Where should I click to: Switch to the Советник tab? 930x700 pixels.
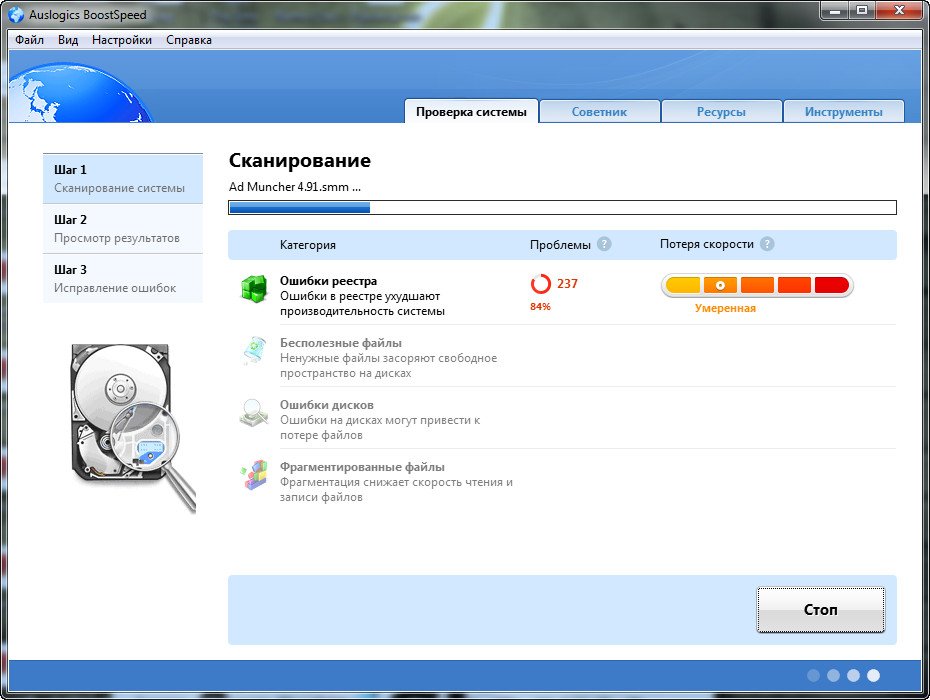pyautogui.click(x=599, y=112)
